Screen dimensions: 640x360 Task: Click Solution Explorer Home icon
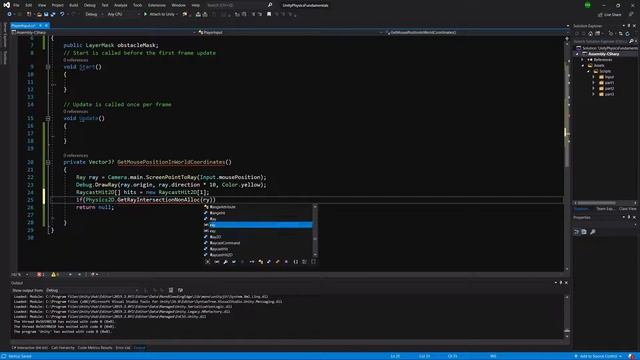590,33
